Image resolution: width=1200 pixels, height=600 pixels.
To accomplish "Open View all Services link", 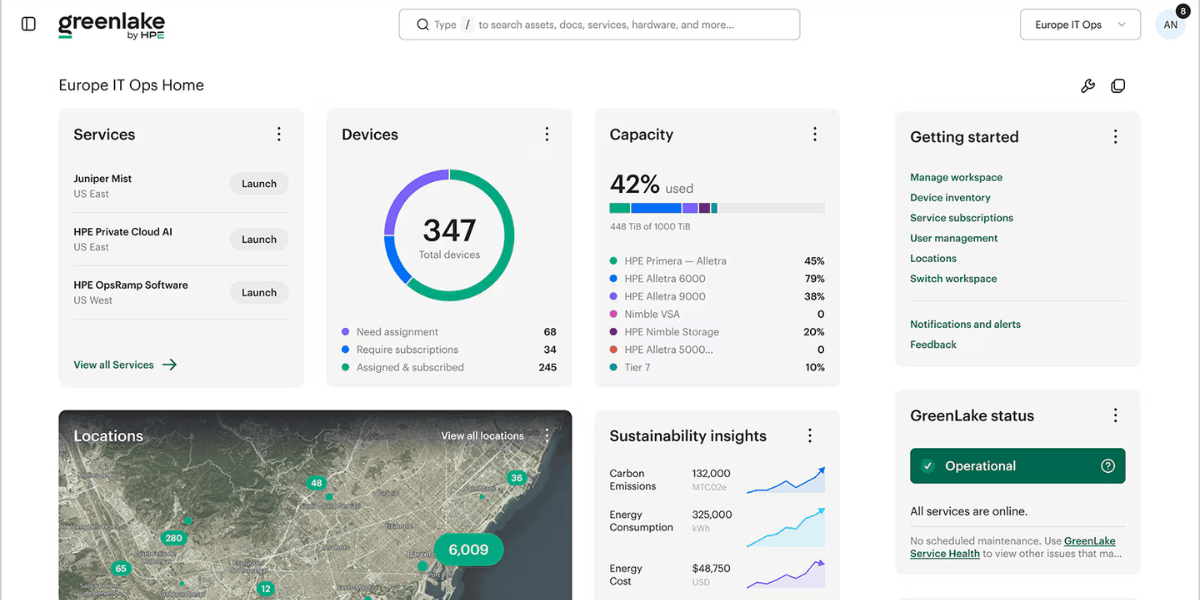I will [125, 365].
